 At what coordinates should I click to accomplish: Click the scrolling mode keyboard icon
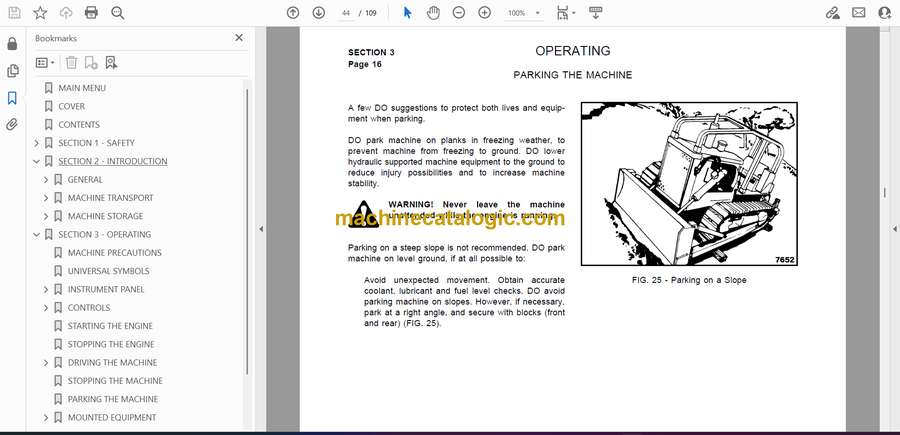[595, 13]
